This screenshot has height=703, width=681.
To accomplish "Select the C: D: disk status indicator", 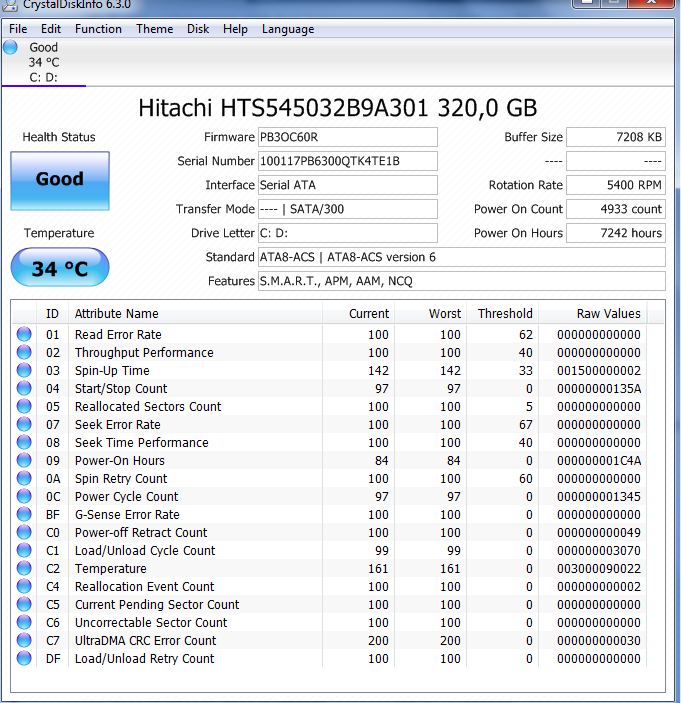I will (x=43, y=62).
